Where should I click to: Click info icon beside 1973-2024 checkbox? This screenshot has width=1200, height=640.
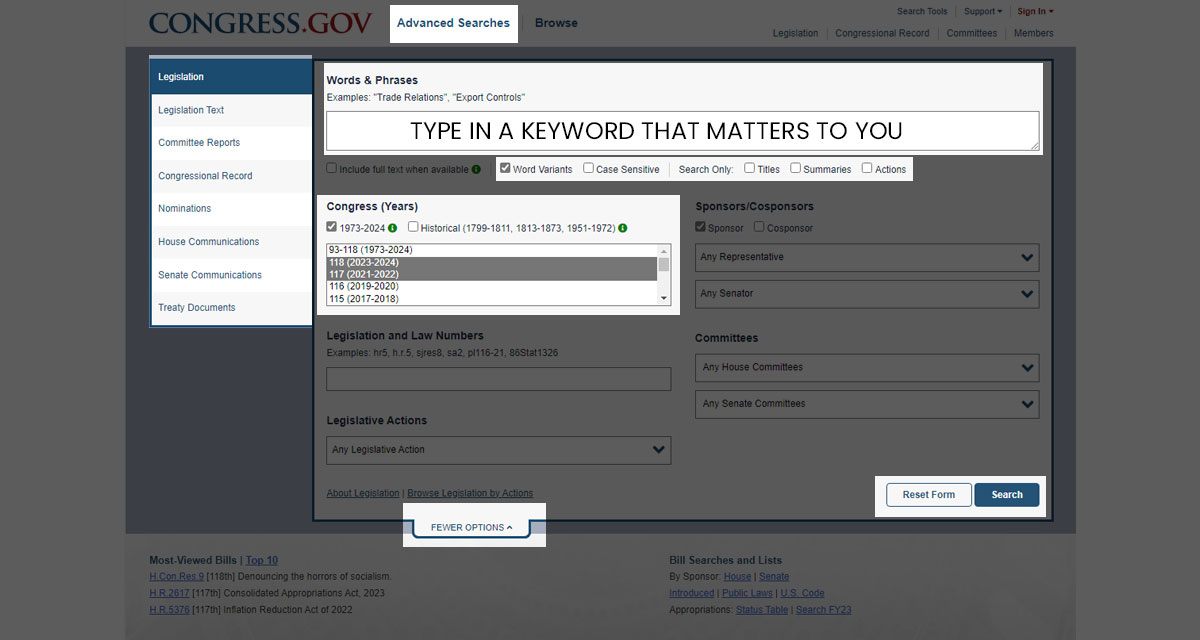pos(393,228)
